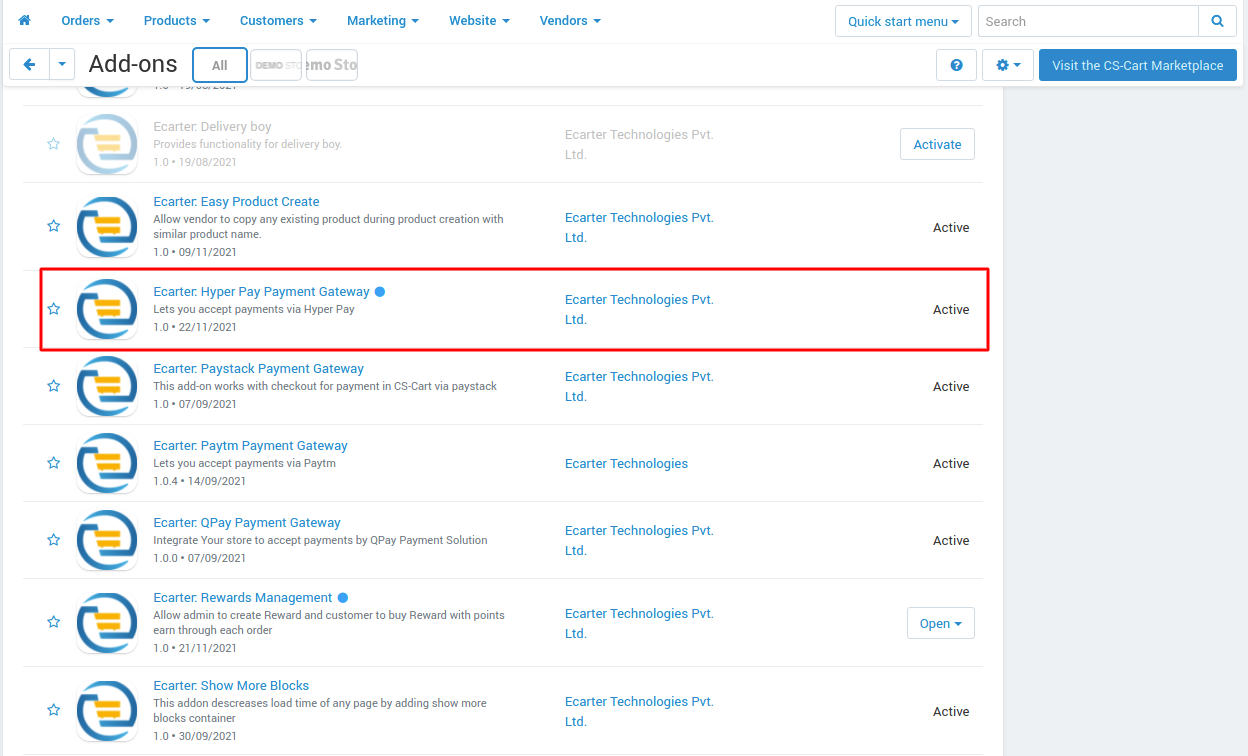Screen dimensions: 1248x756
Task: Click Ecarter Technologies developer in Paytm row
Action: (x=626, y=464)
